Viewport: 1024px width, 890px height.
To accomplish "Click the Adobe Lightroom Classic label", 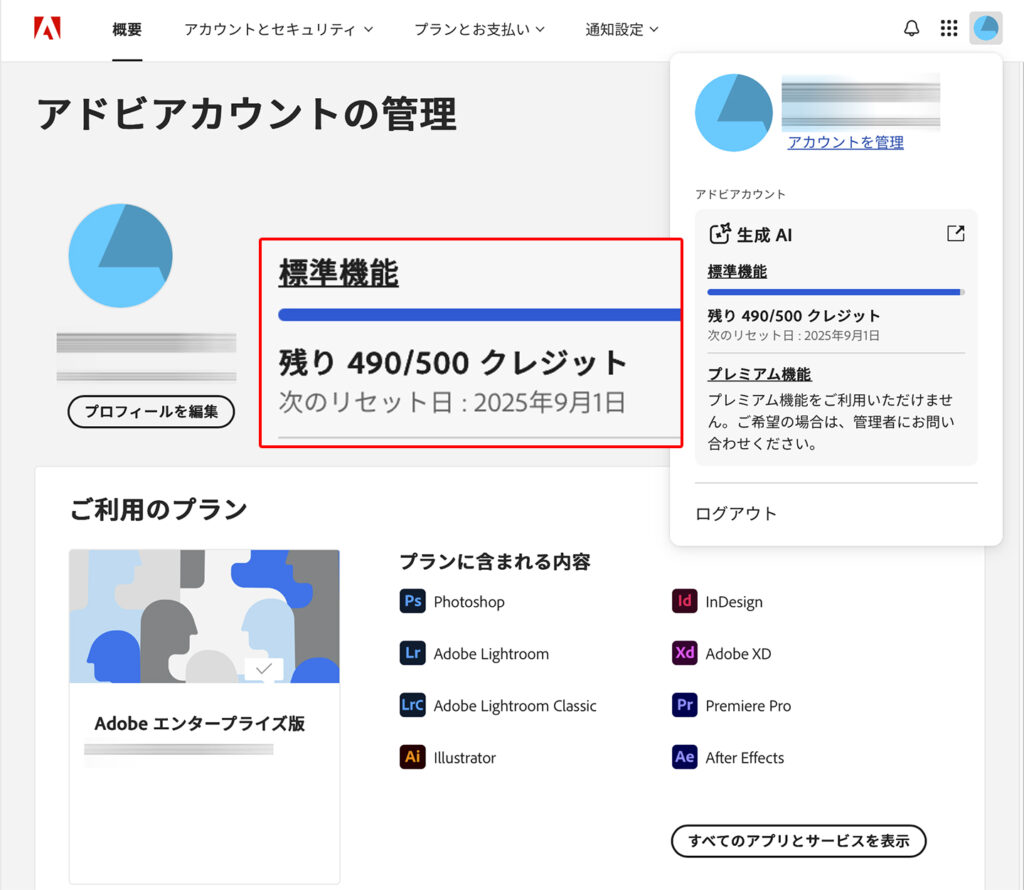I will pyautogui.click(x=515, y=706).
